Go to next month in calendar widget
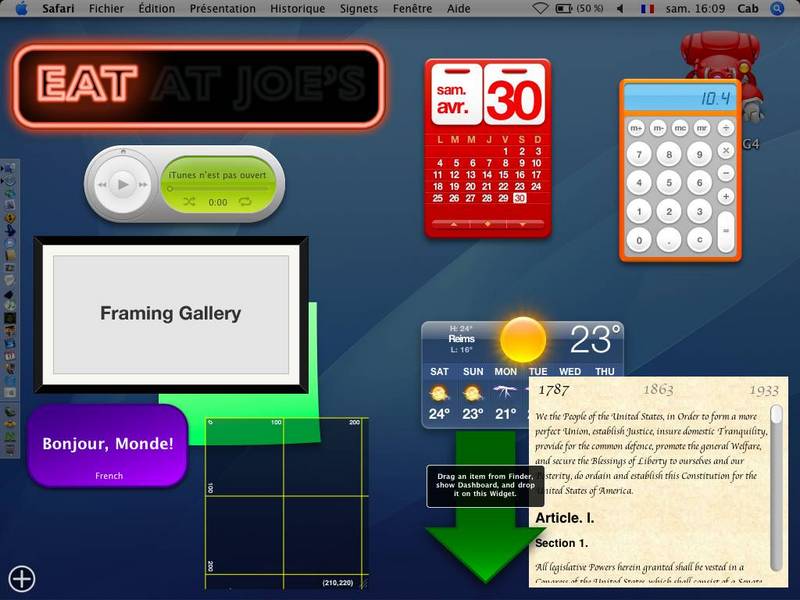Screen dimensions: 800x600 coord(522,224)
